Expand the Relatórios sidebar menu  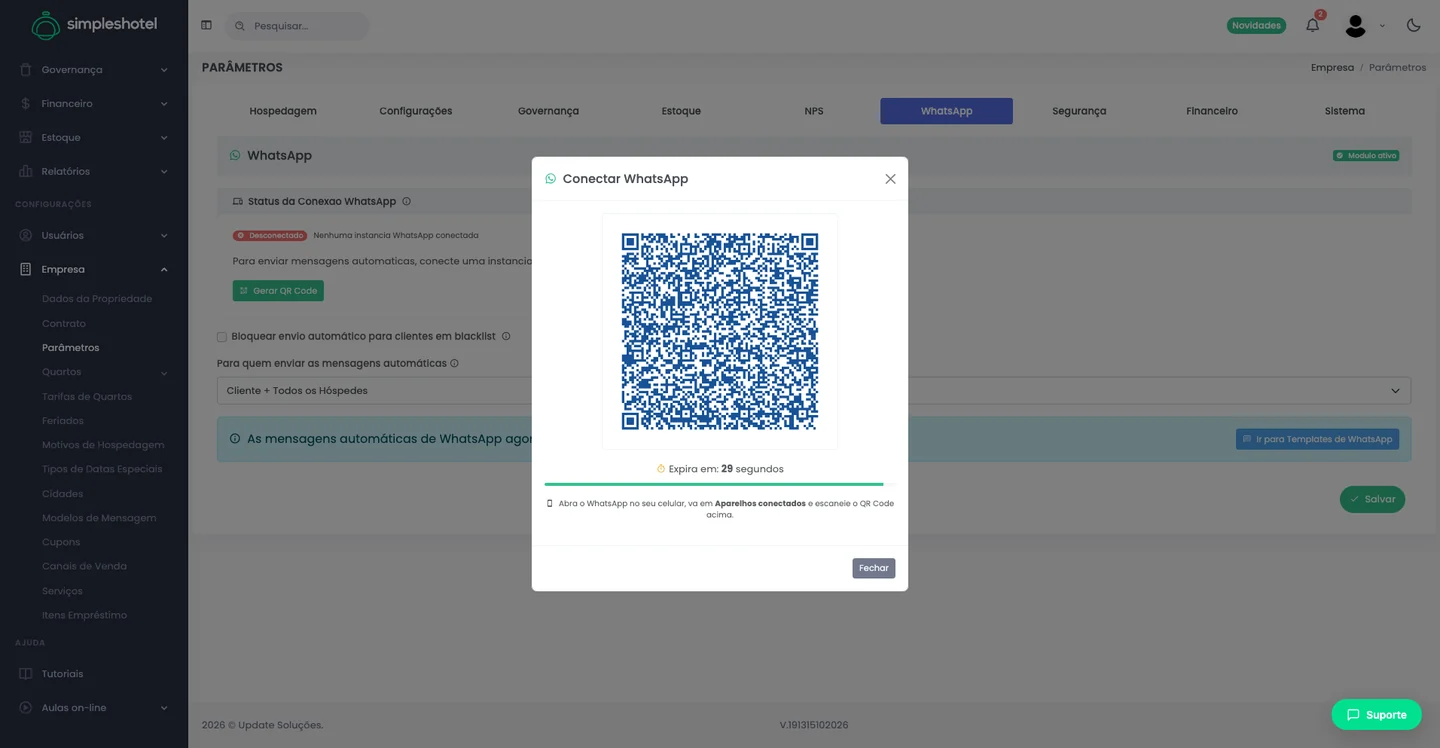pyautogui.click(x=164, y=172)
